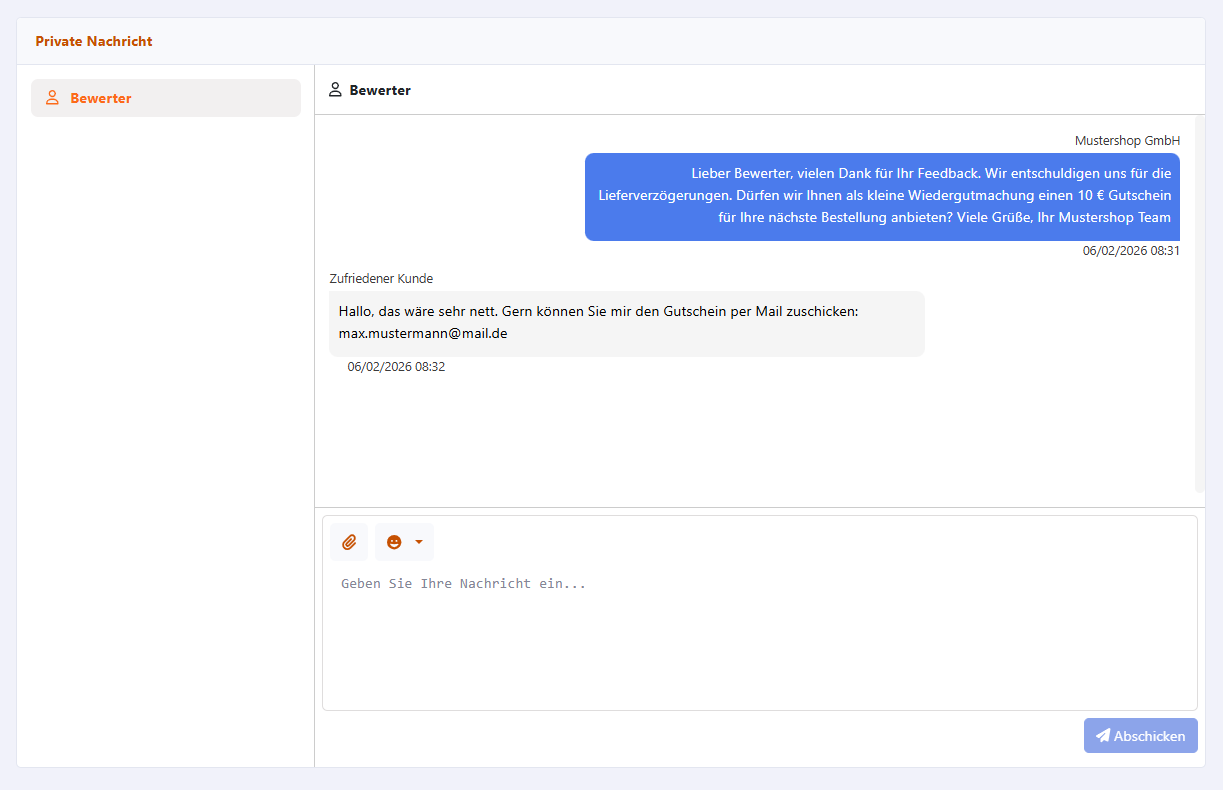Click the empty chat area below the messages
Image resolution: width=1223 pixels, height=790 pixels.
(750, 440)
